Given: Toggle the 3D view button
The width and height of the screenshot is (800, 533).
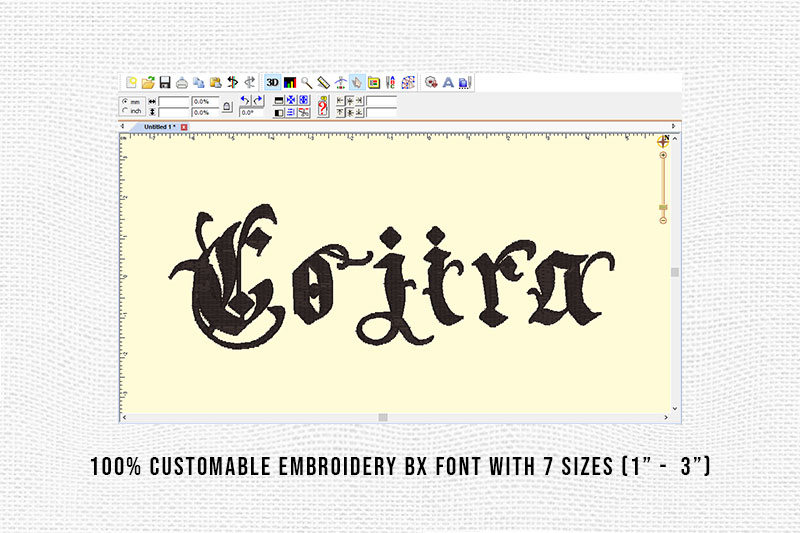Looking at the screenshot, I should [x=272, y=82].
